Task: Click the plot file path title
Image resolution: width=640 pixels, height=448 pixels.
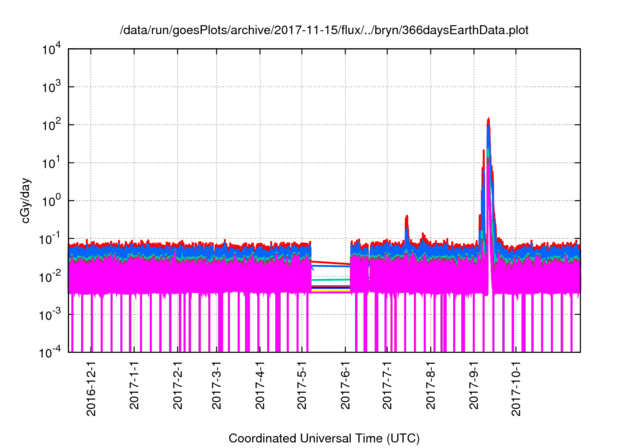Action: [324, 30]
